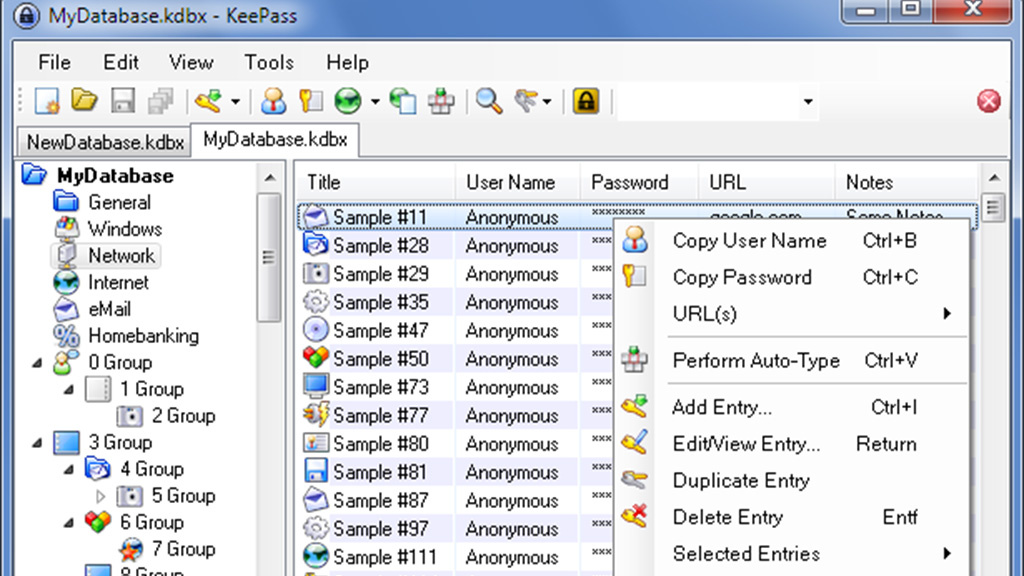Viewport: 1024px width, 576px height.
Task: Click the Show Entries keys toolbar icon
Action: coord(526,101)
